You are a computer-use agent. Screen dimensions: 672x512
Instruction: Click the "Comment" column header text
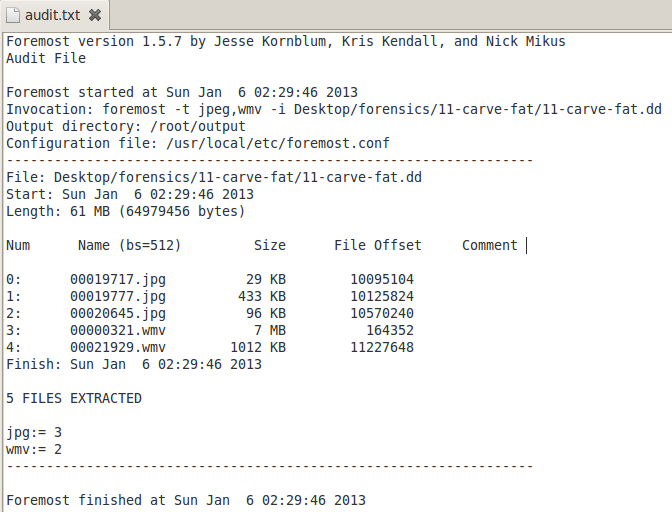[x=489, y=245]
